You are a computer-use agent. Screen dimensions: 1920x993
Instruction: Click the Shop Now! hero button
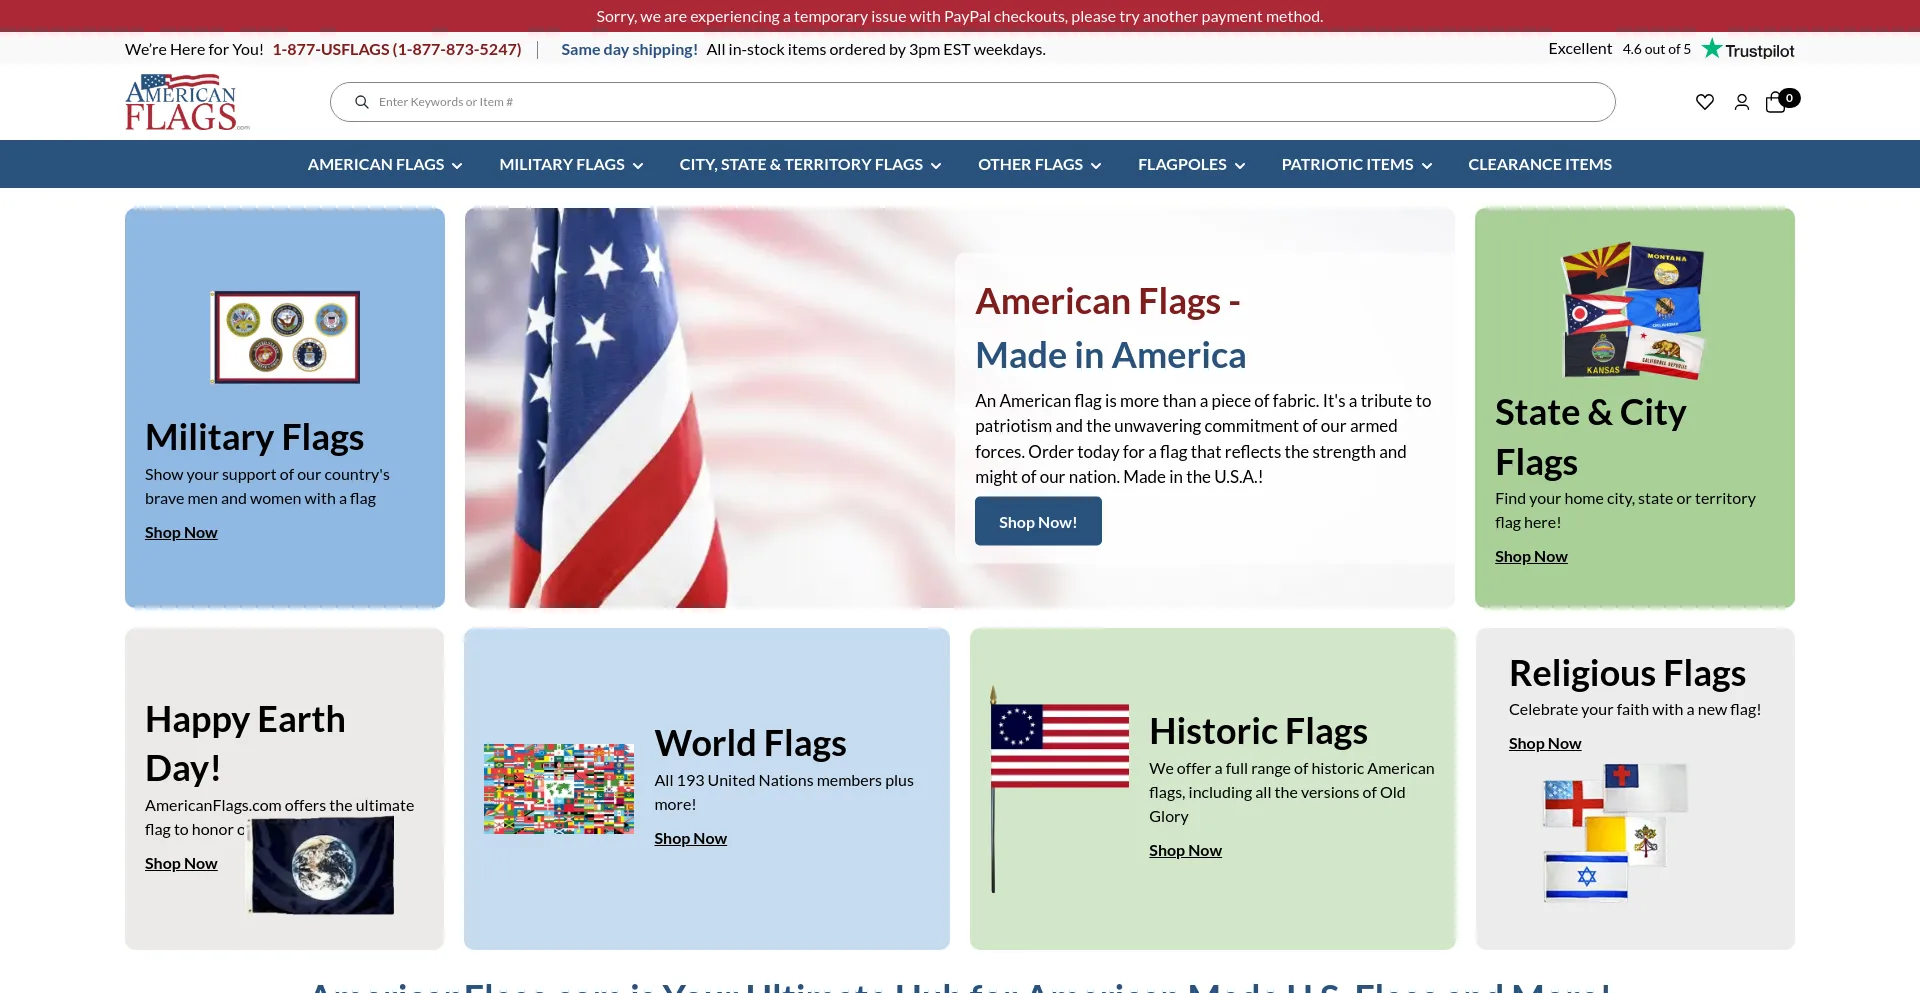coord(1038,521)
